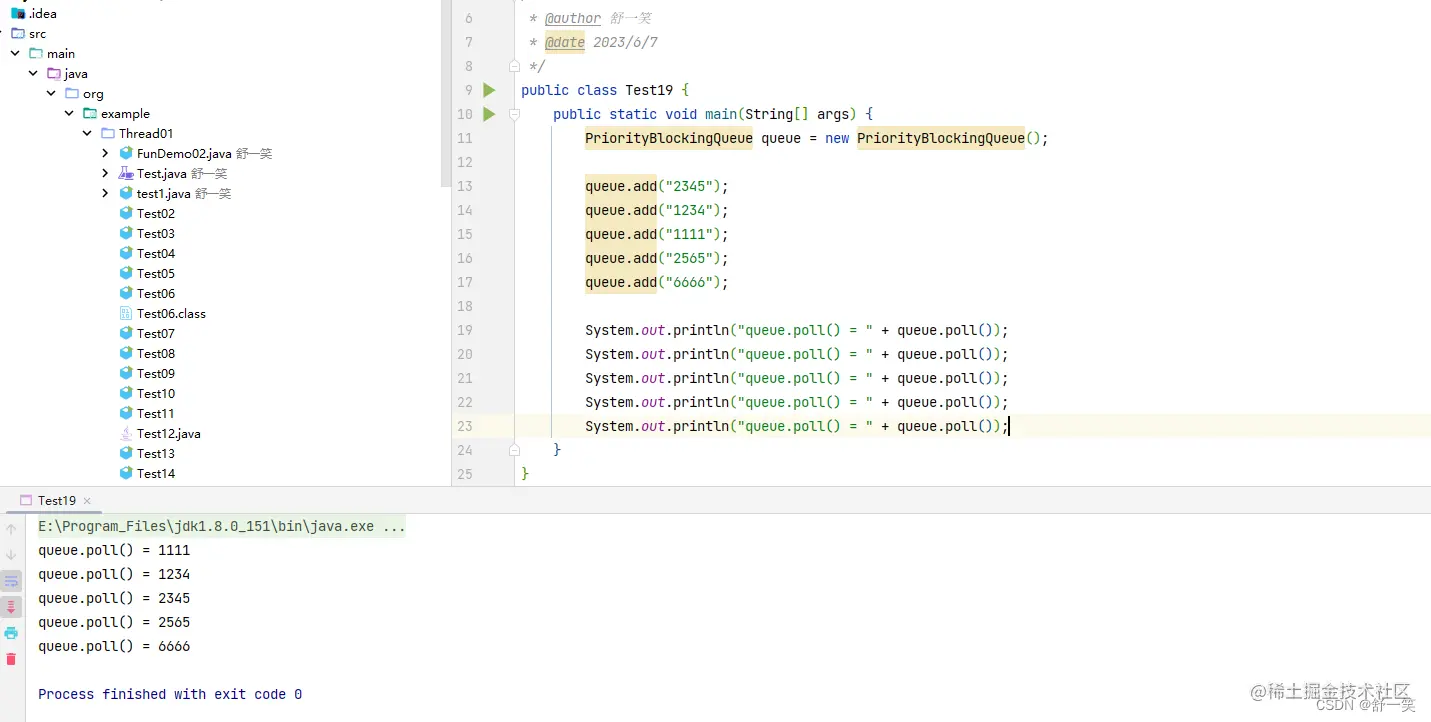Click 'Process finished with exit code 0'
Viewport: 1431px width, 722px height.
[170, 694]
